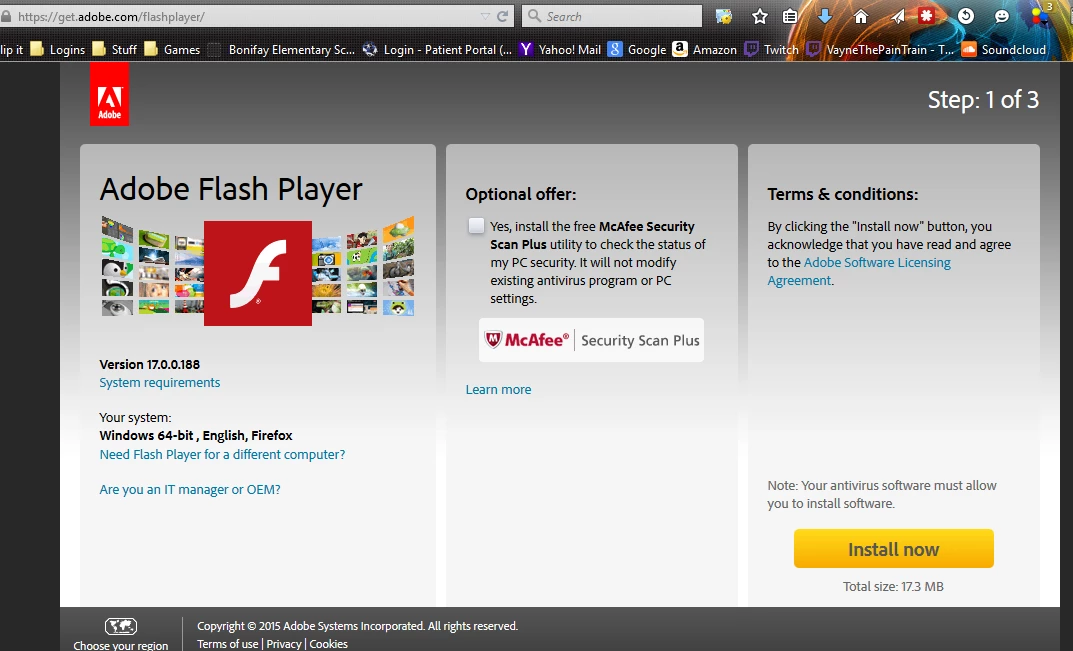The height and width of the screenshot is (651, 1073).
Task: Open the Privacy footer link
Action: coord(284,644)
